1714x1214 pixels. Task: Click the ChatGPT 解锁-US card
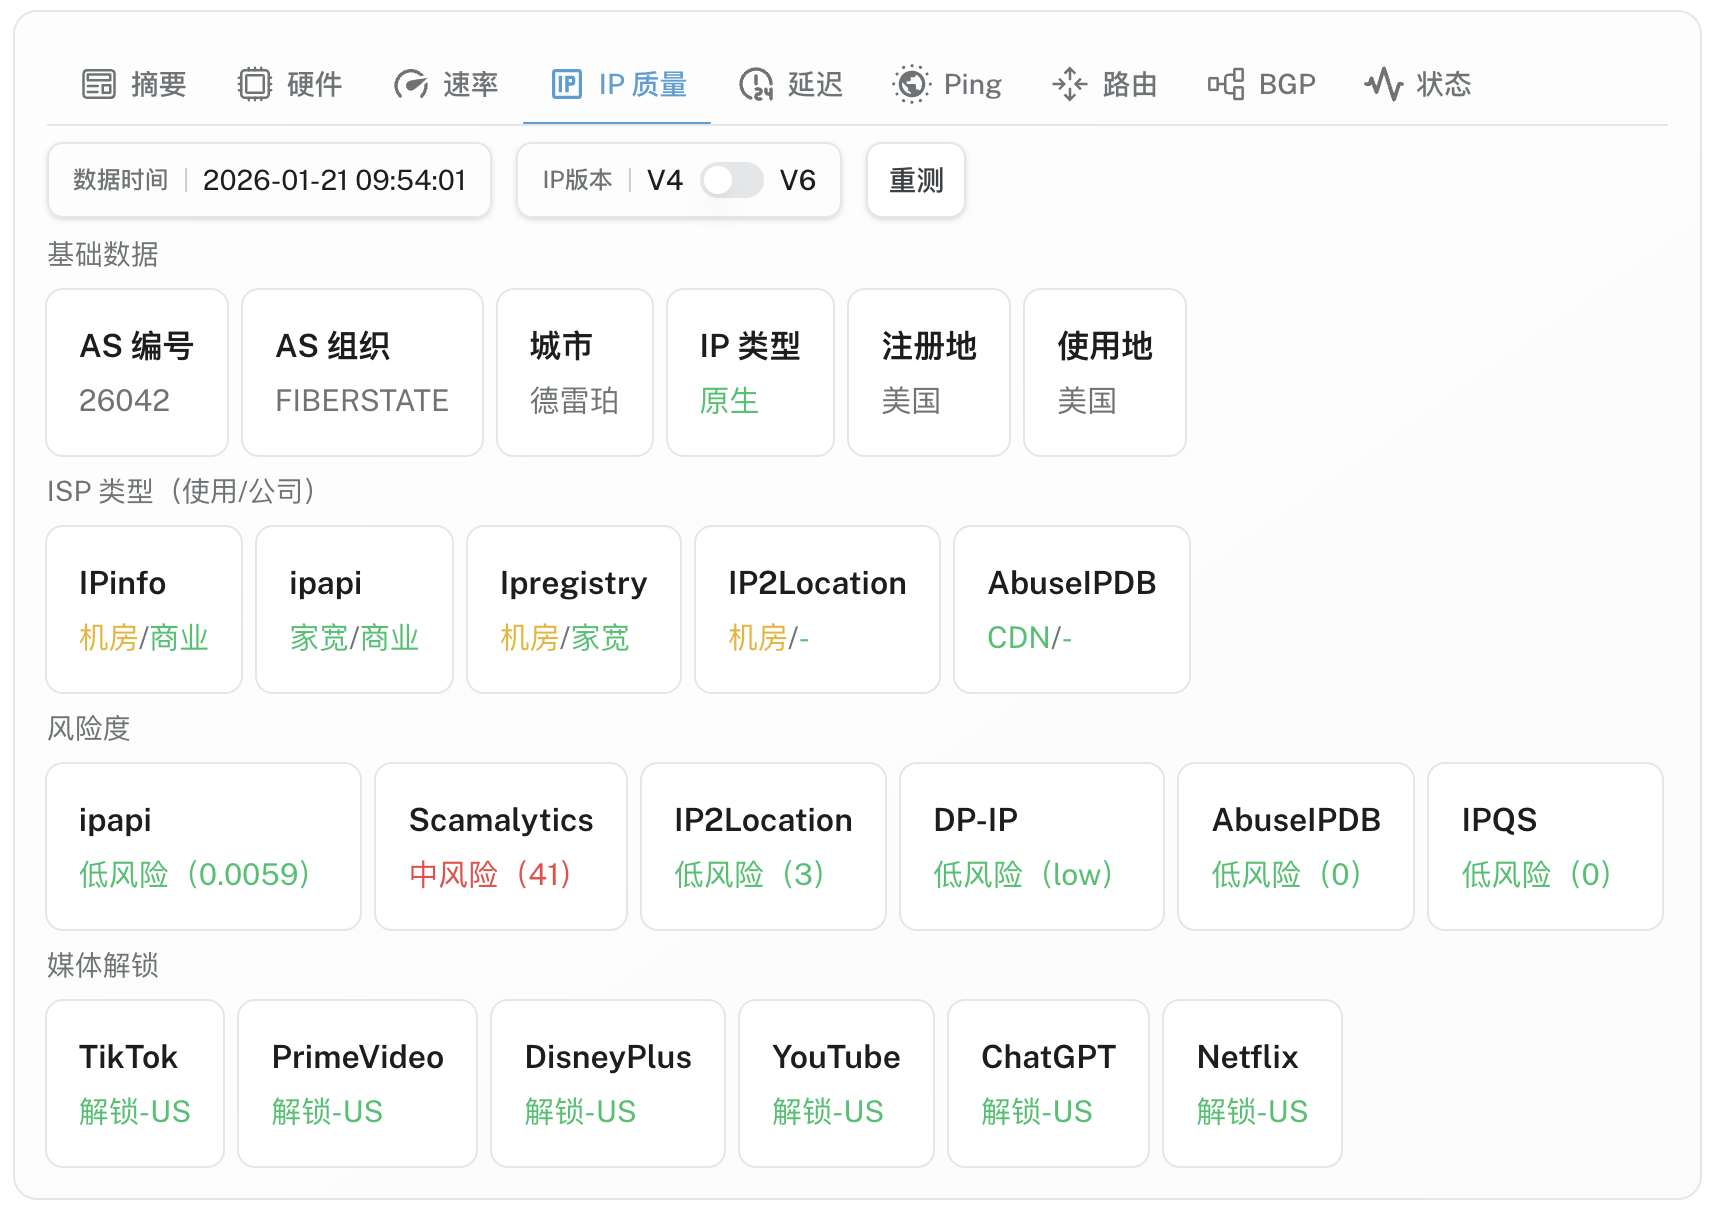click(x=1047, y=1083)
